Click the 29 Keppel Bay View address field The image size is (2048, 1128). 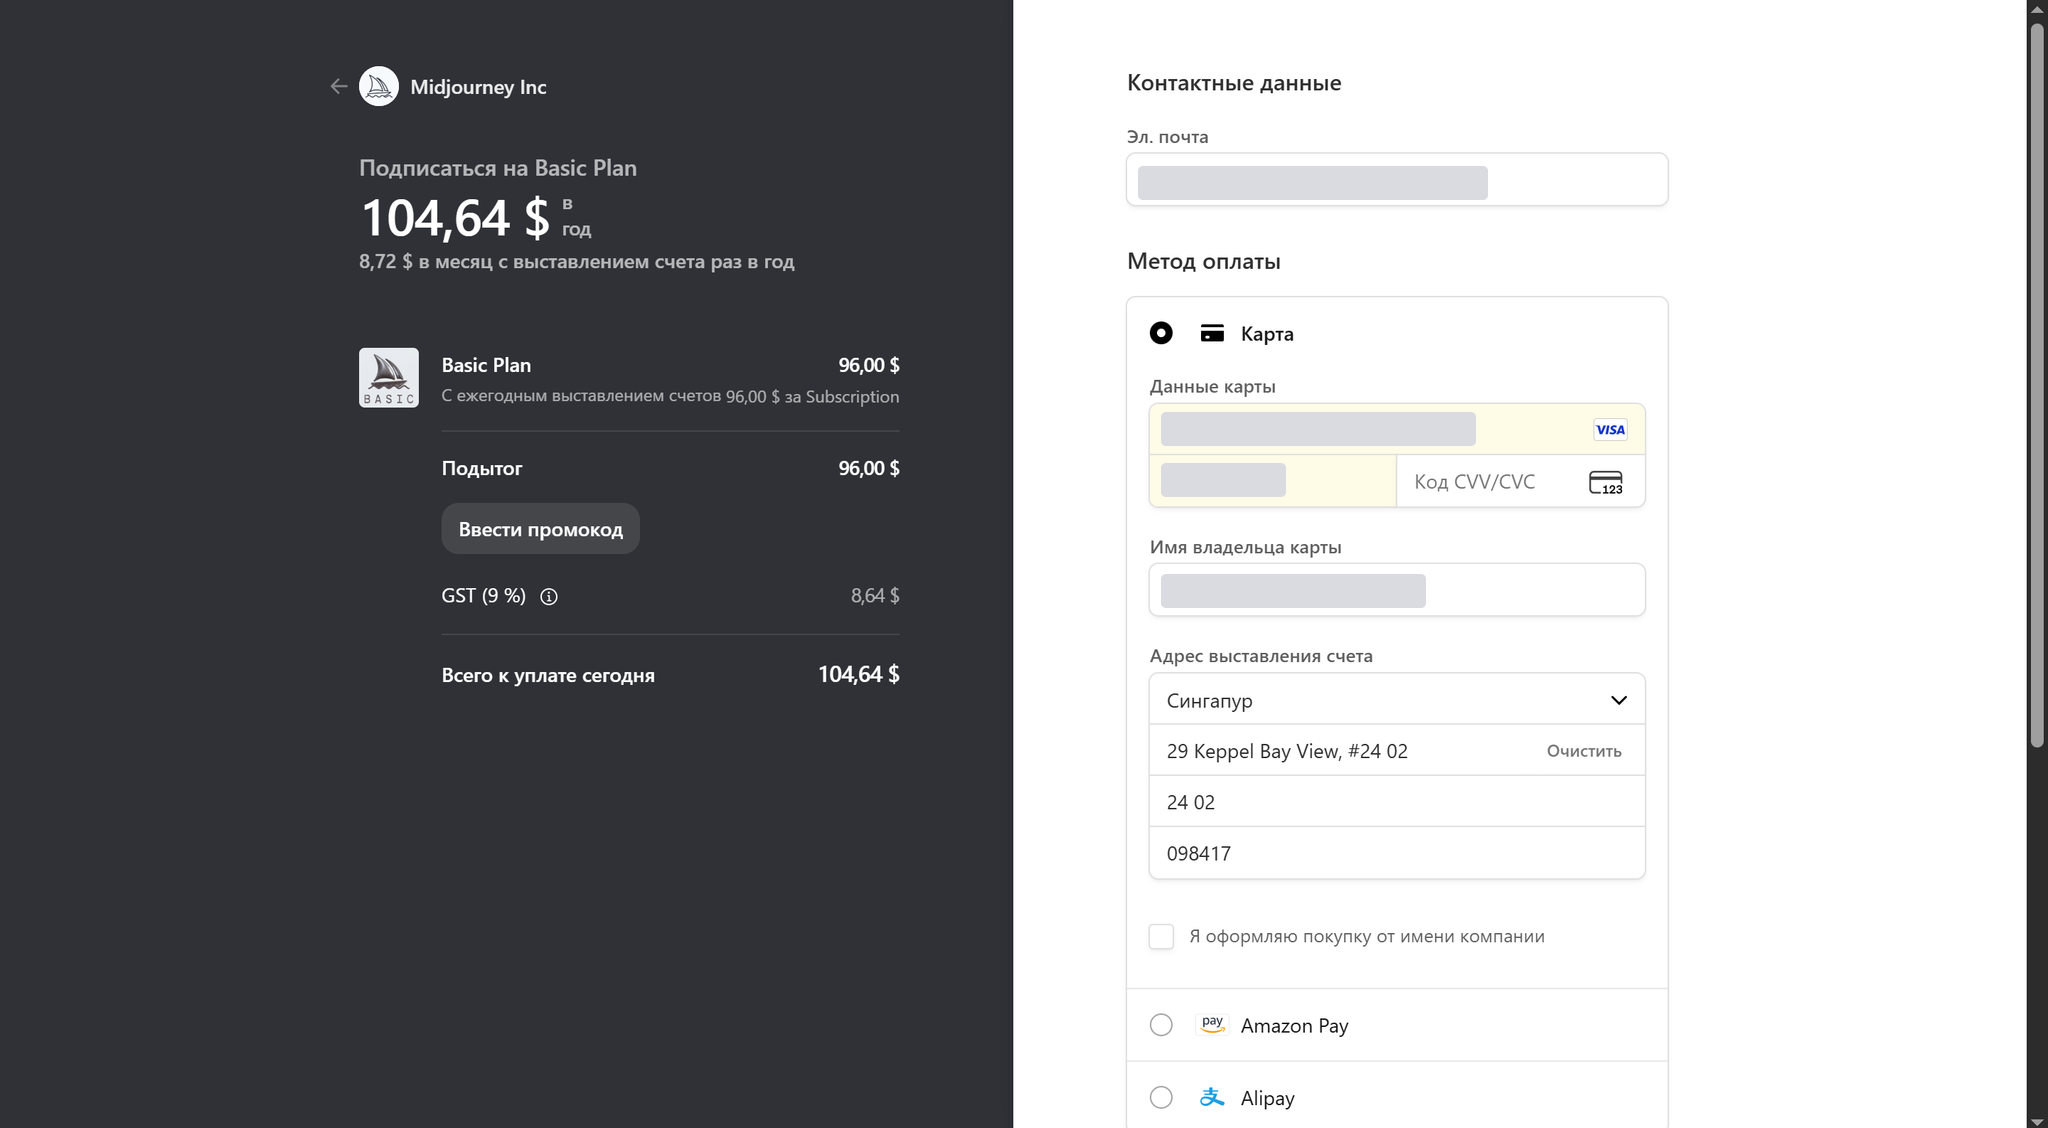(1397, 750)
